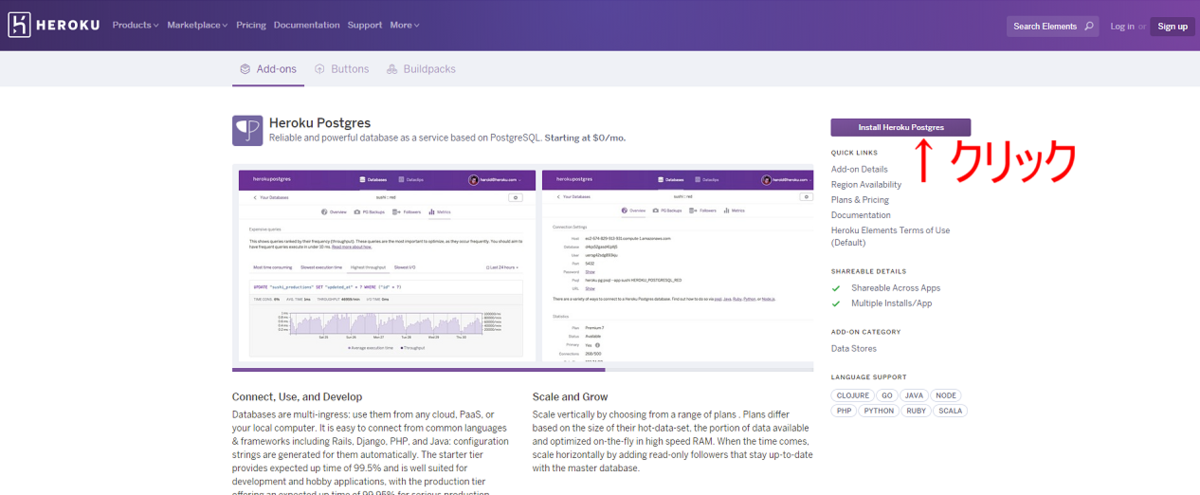The height and width of the screenshot is (495, 1200).
Task: Open the Marketplace dropdown menu
Action: click(198, 25)
